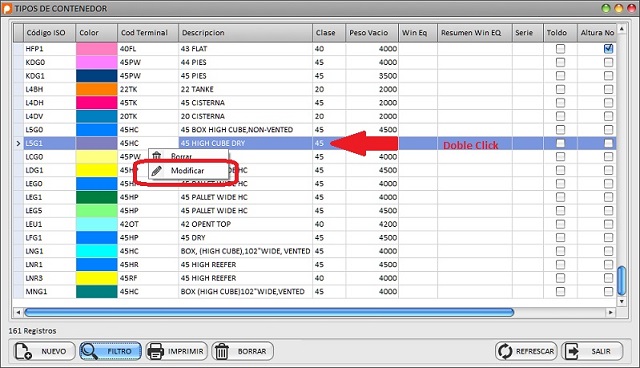Viewport: 640px width, 368px height.
Task: Click the vertical scrollbar down arrow
Action: click(621, 301)
